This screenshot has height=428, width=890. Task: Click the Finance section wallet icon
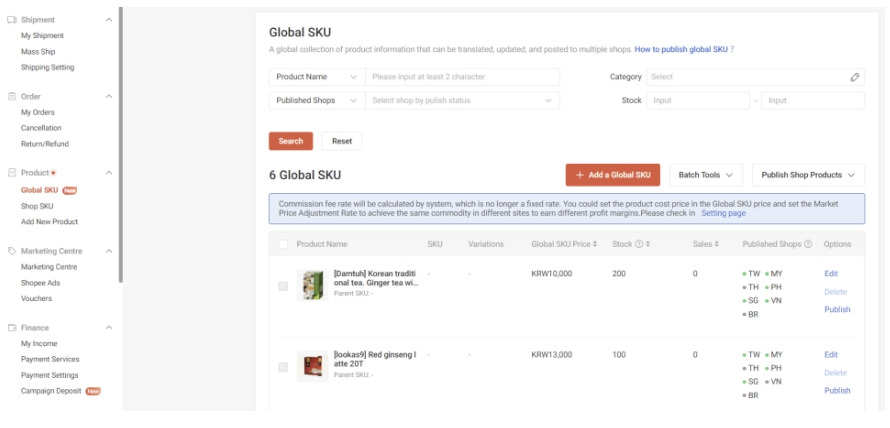(12, 328)
